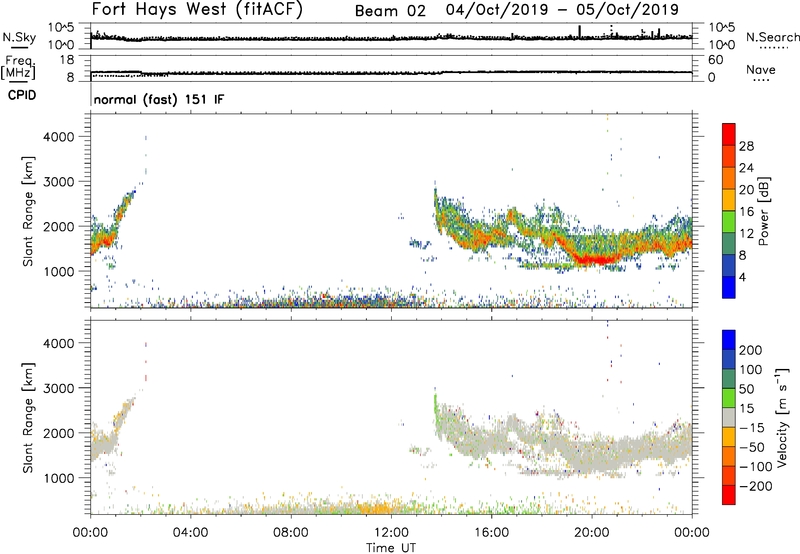The height and width of the screenshot is (554, 800).
Task: Click the '16:00' time axis tick label
Action: pos(491,533)
